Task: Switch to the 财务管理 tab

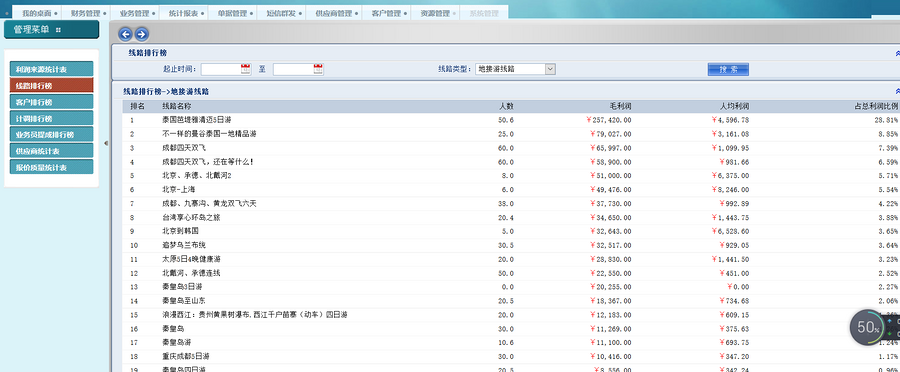Action: point(86,13)
